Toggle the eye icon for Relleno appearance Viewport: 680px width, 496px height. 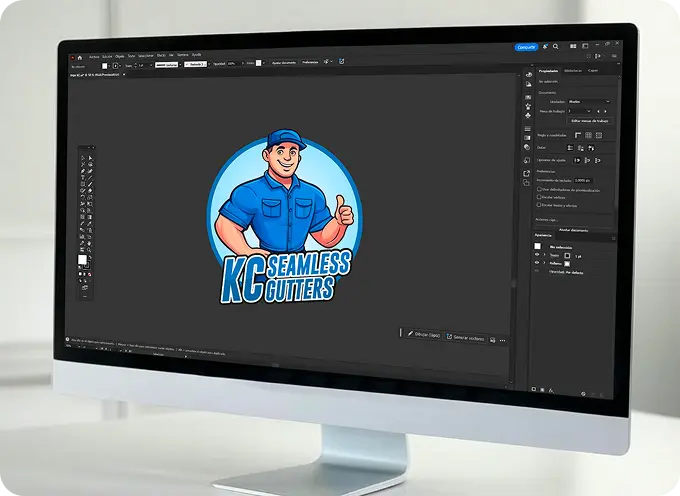[537, 263]
